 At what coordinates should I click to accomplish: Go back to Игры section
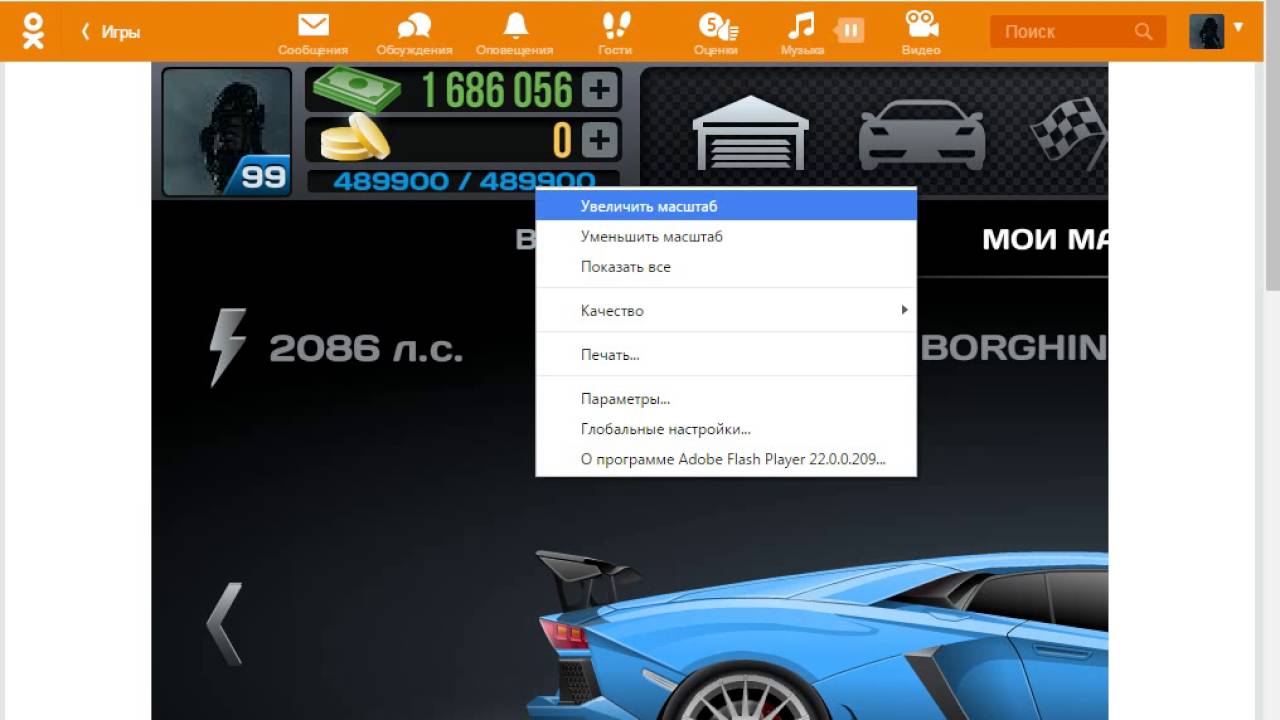pos(111,32)
